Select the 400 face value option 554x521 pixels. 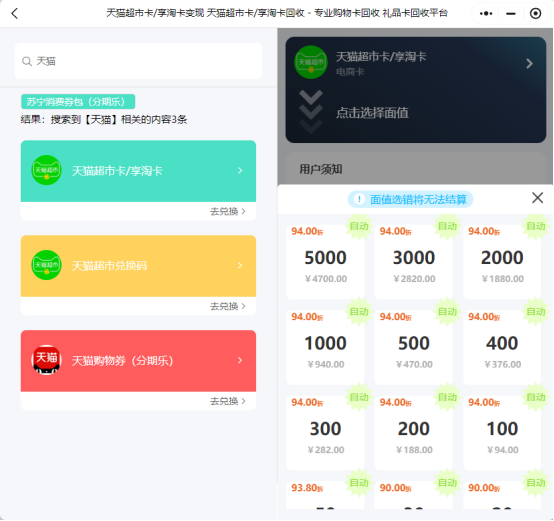[x=502, y=348]
